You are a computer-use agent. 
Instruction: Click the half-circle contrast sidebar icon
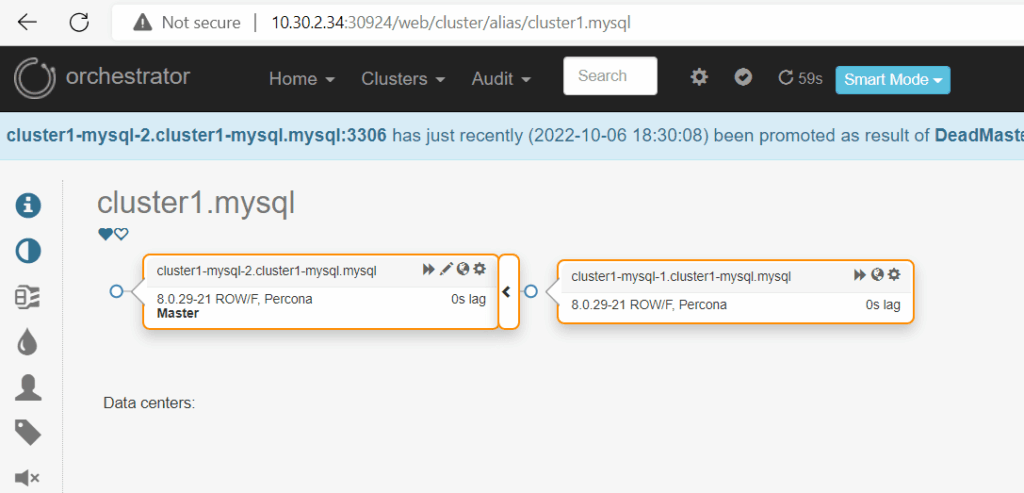28,251
